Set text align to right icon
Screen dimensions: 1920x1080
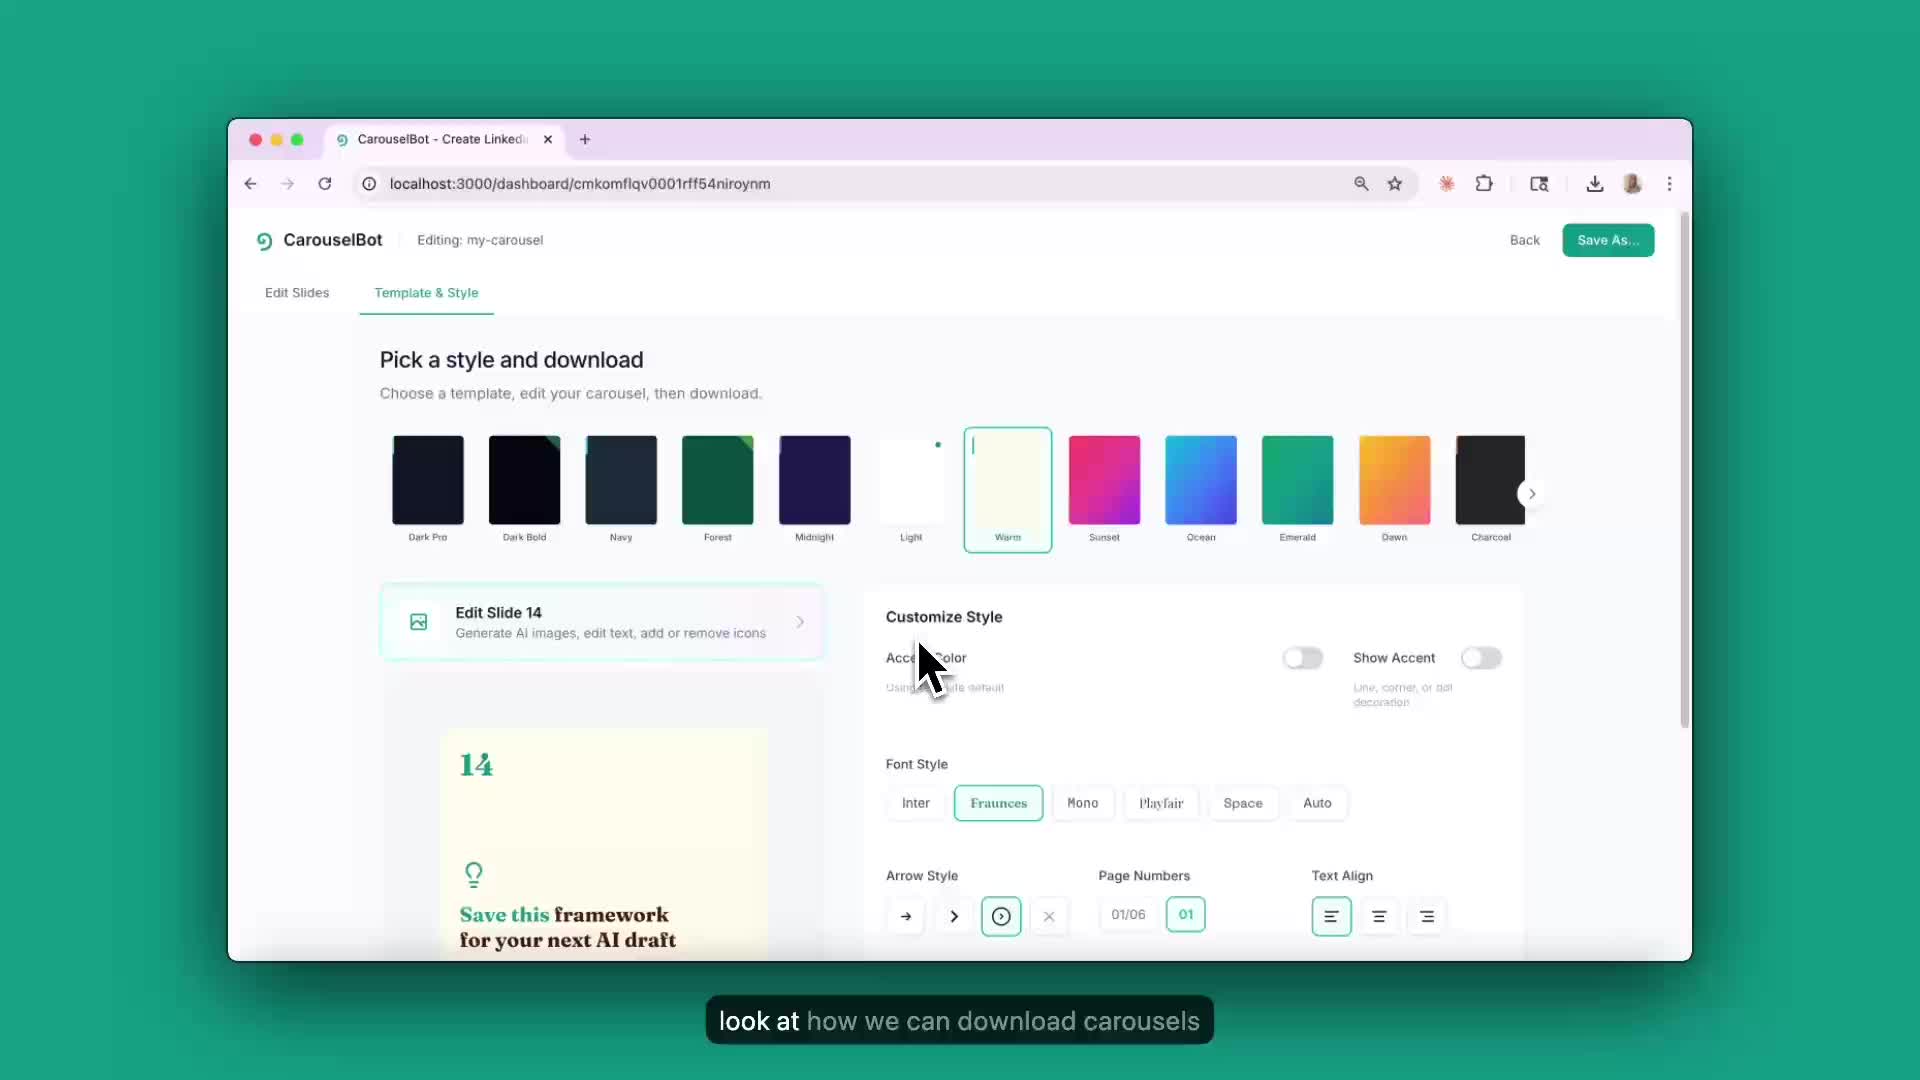click(1427, 916)
